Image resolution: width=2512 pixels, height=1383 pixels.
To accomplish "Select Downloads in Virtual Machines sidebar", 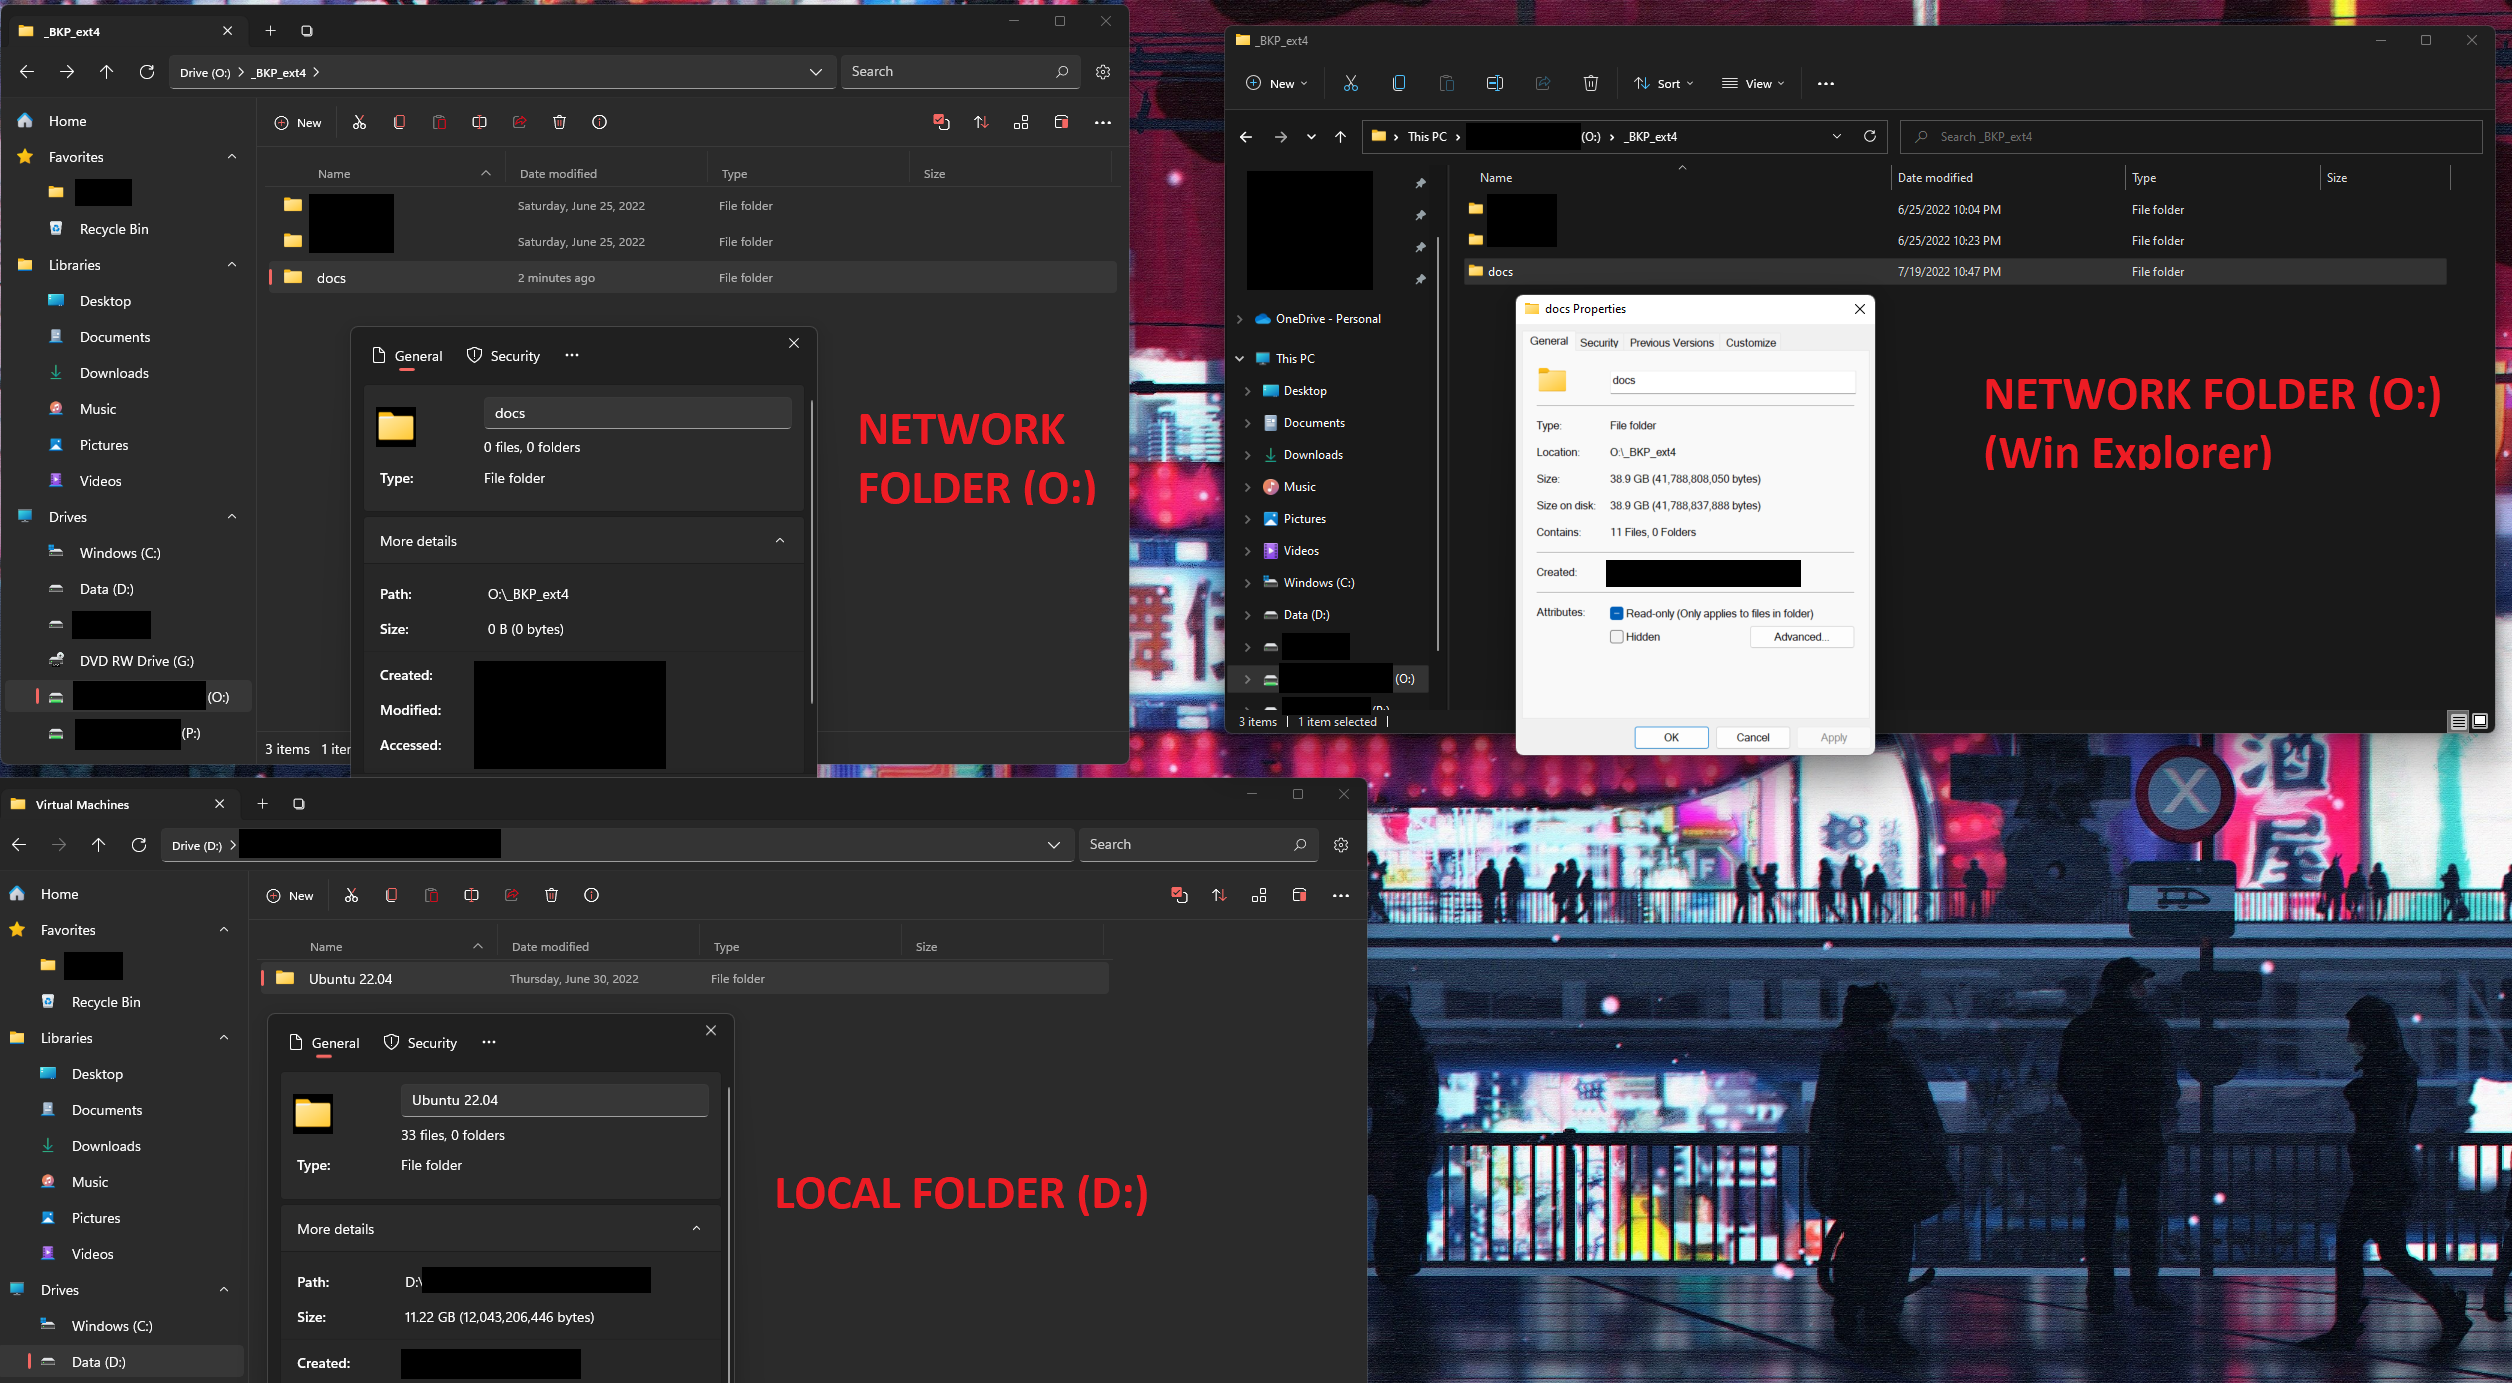I will (106, 1145).
